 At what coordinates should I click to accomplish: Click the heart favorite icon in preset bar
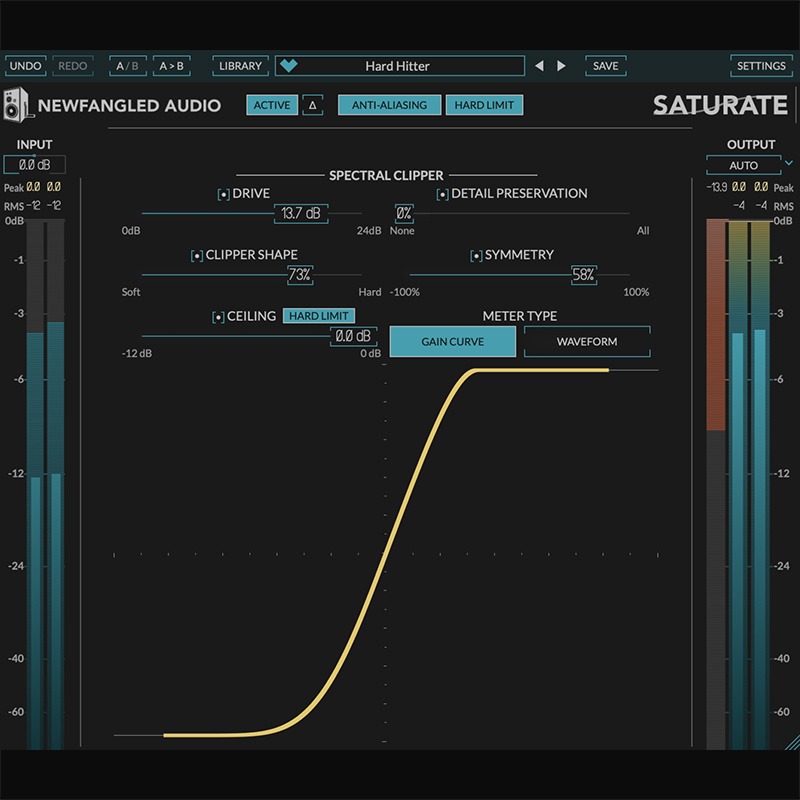pyautogui.click(x=289, y=65)
